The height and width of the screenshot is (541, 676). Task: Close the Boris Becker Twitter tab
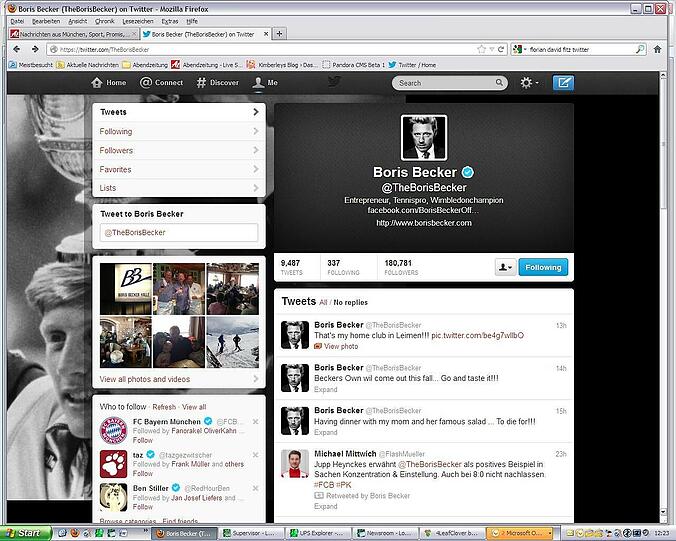coord(266,34)
